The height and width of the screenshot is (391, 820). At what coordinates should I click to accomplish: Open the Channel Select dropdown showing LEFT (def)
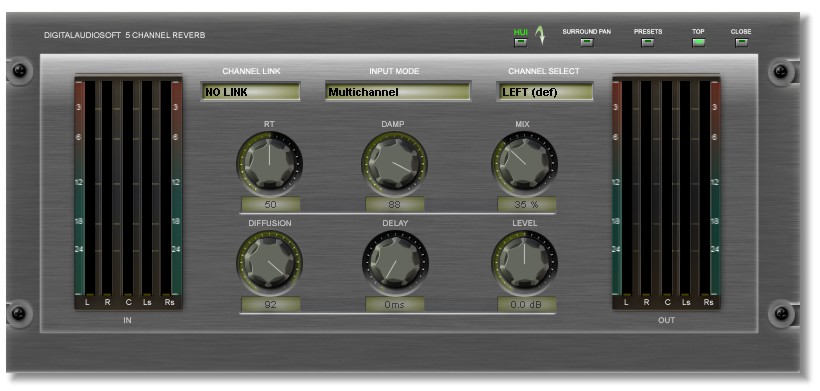point(544,92)
